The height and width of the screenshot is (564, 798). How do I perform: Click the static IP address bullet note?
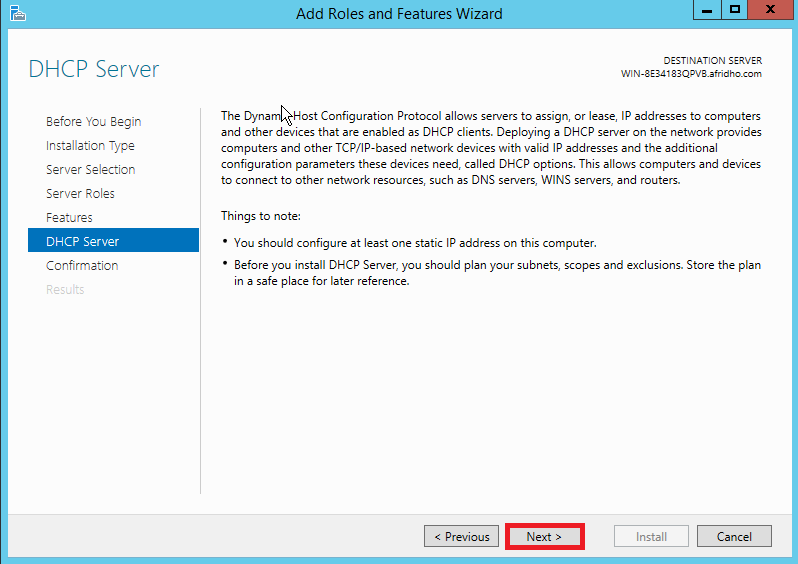pos(415,243)
